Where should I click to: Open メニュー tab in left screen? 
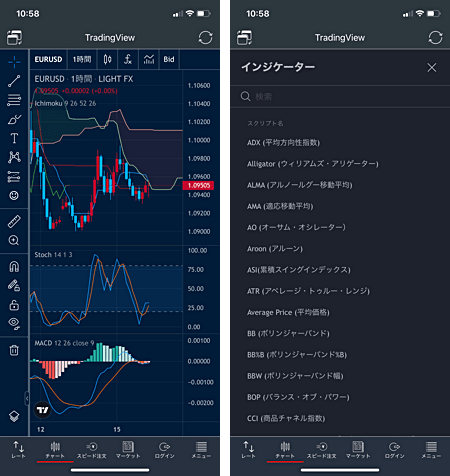(201, 450)
